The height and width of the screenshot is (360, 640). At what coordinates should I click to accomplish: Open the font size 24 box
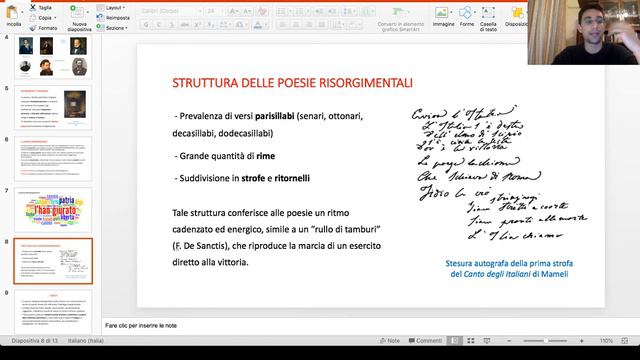pos(215,11)
